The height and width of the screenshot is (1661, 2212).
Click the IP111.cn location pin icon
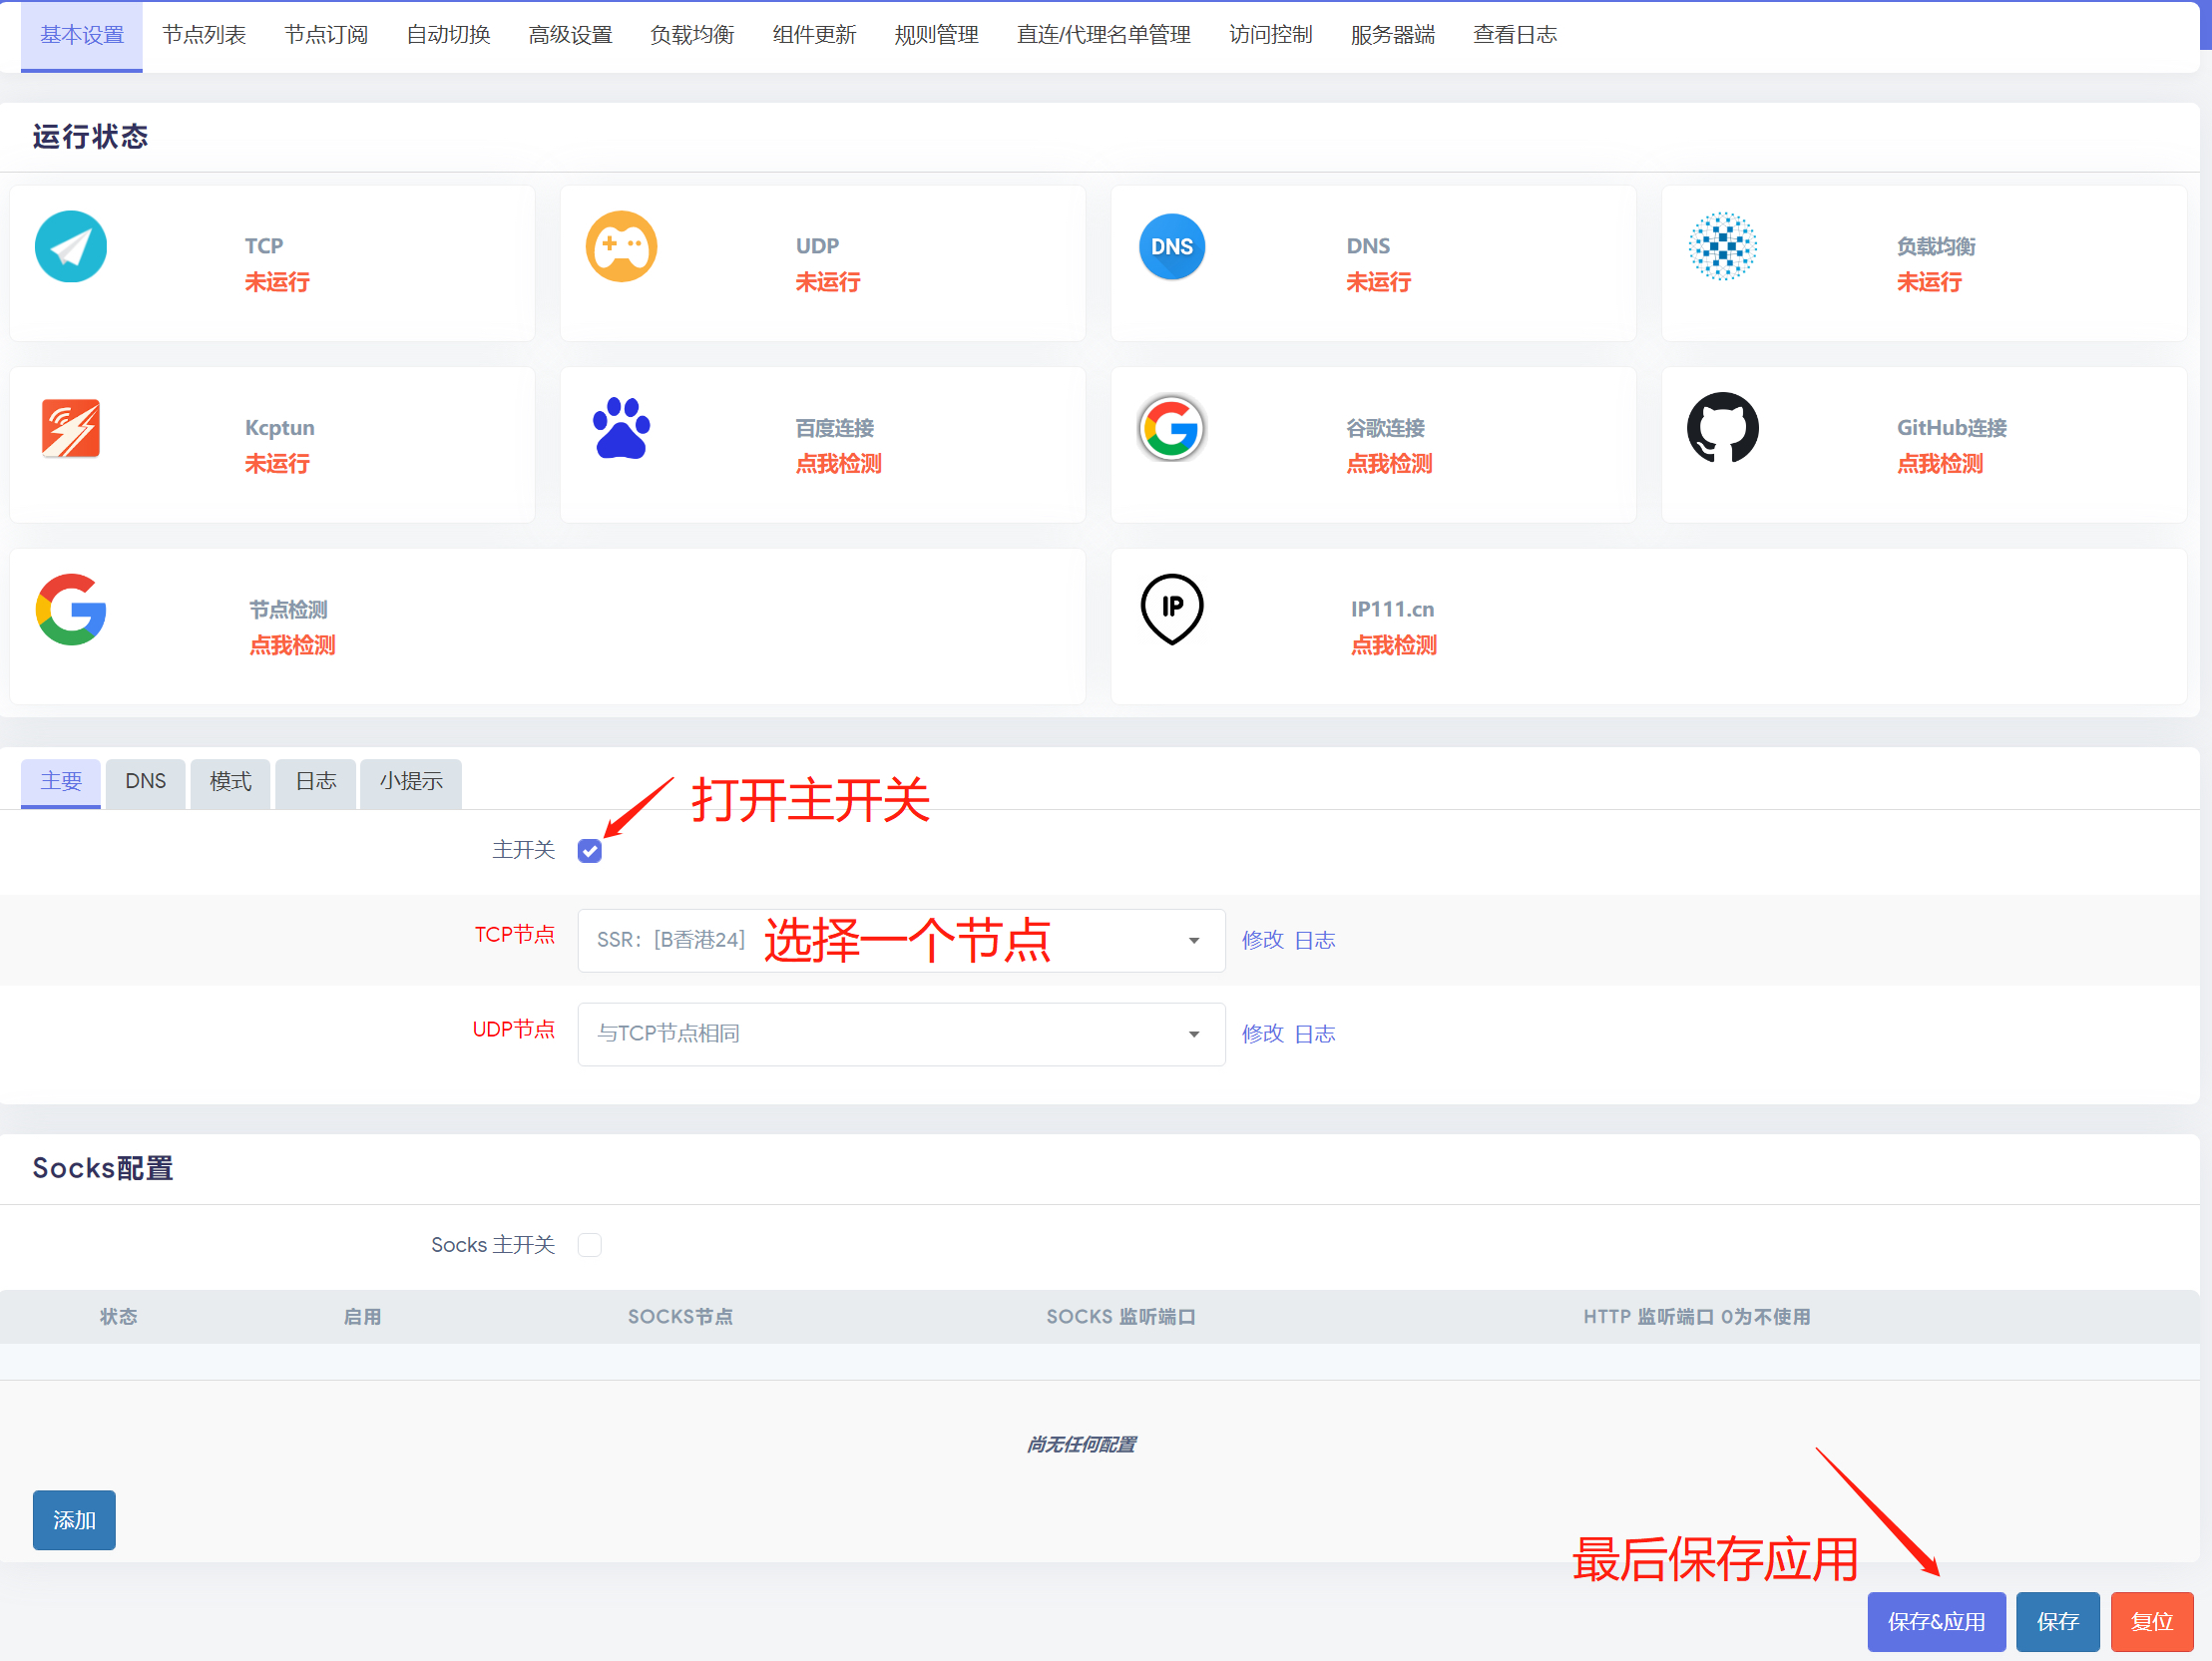(x=1171, y=609)
